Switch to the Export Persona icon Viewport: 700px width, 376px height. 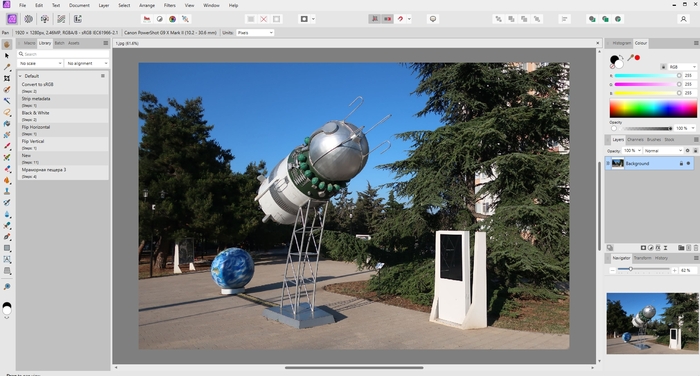click(x=78, y=19)
